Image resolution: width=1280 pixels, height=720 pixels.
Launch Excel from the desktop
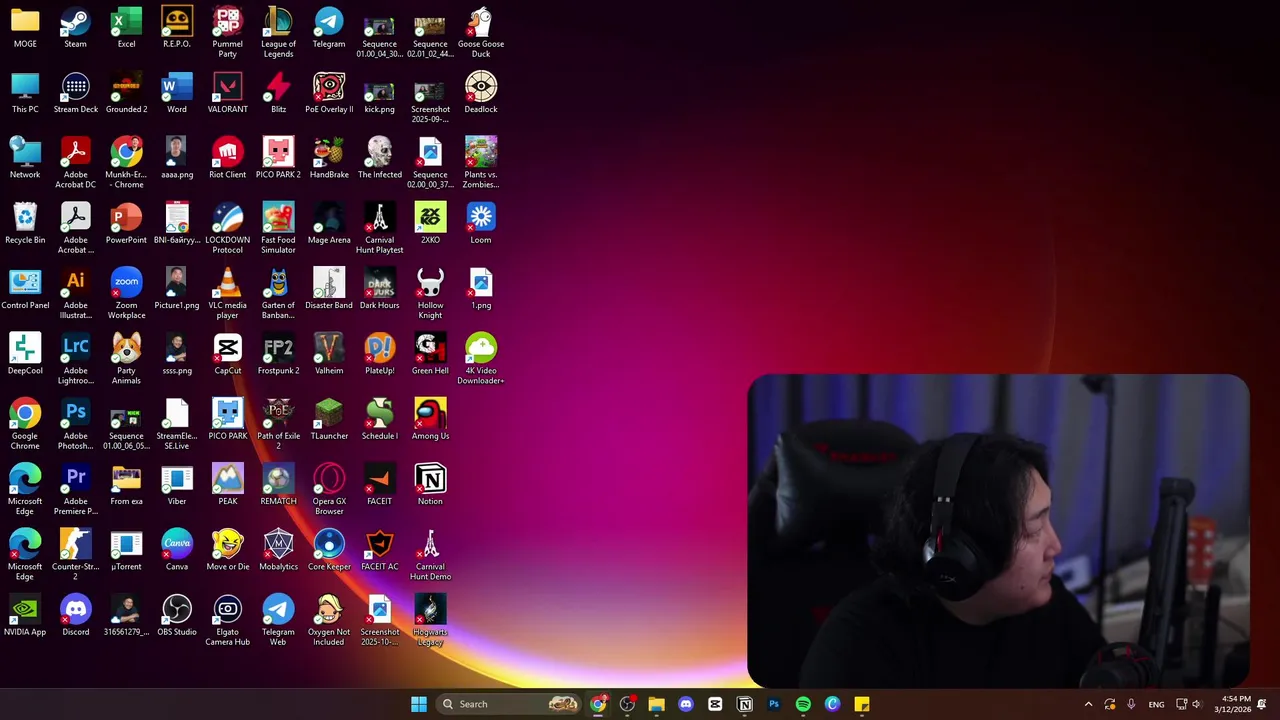(x=126, y=27)
